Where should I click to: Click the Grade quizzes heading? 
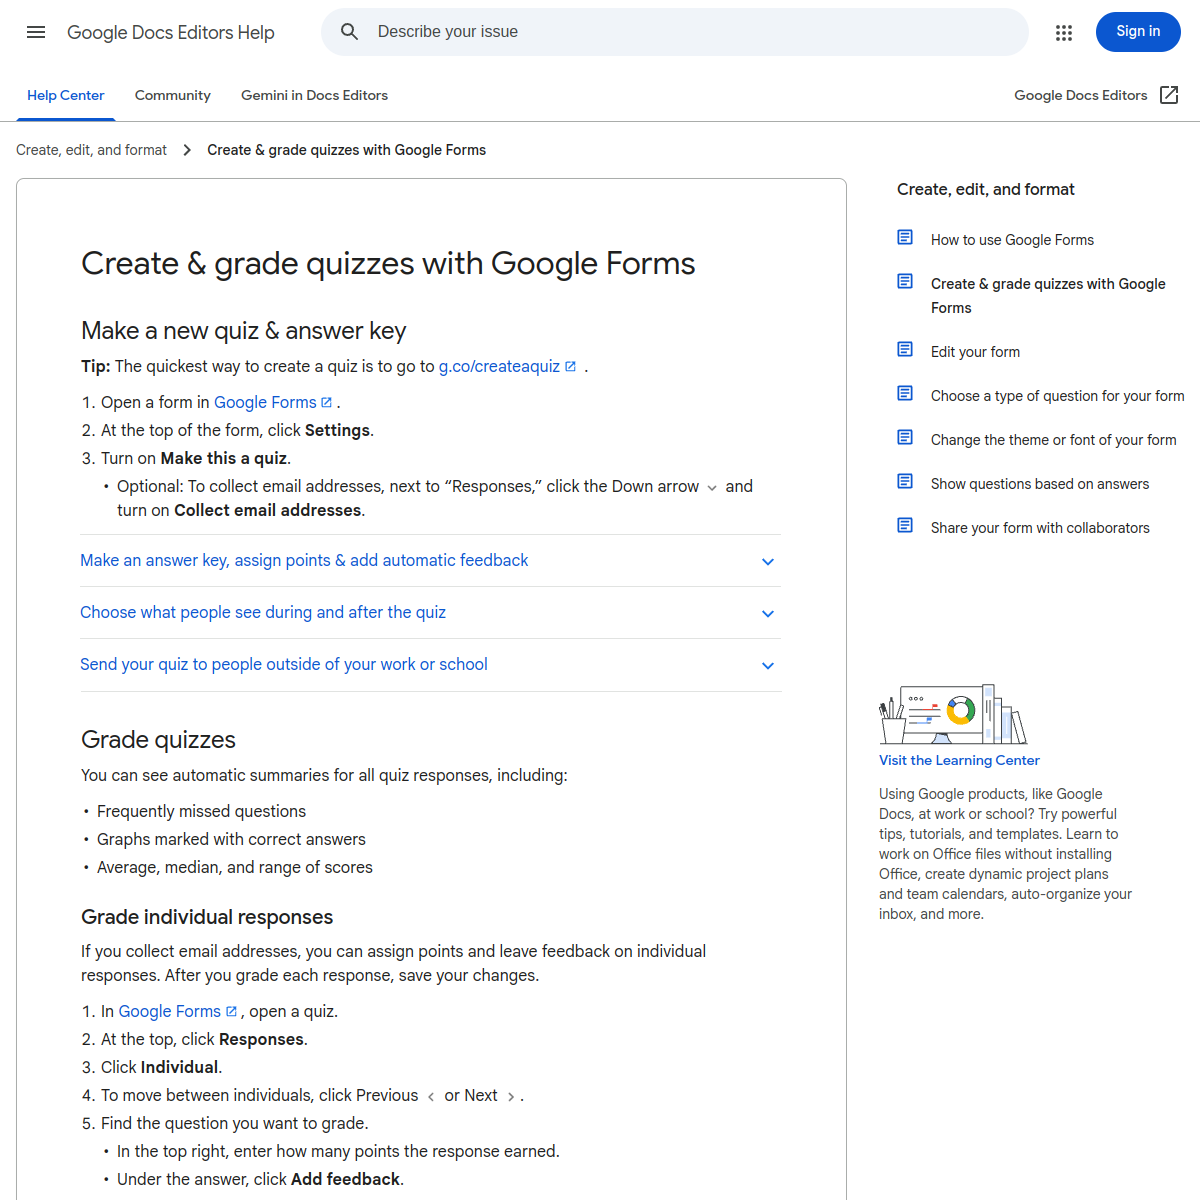point(158,740)
